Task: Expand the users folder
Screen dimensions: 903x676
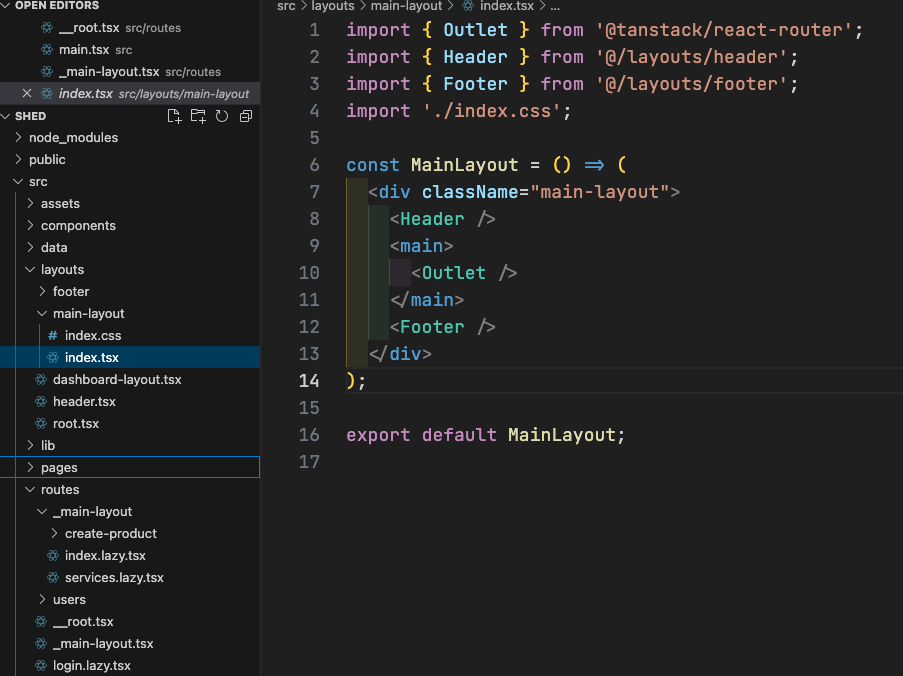Action: pos(43,599)
